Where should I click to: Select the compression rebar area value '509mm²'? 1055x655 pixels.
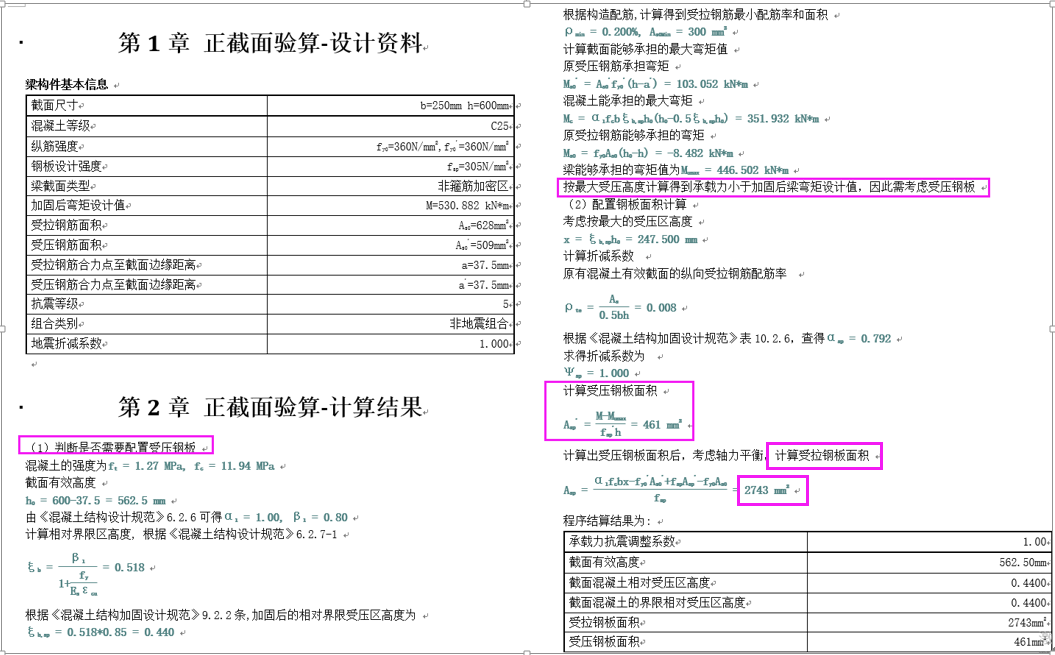coord(493,245)
